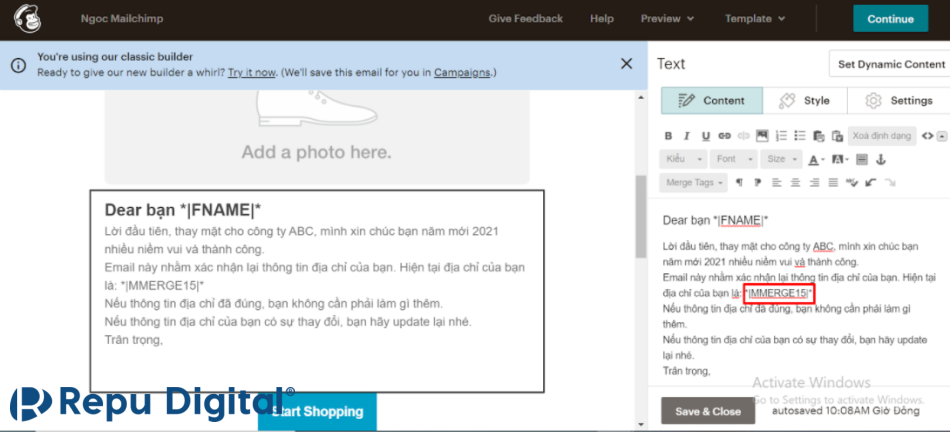Dismiss the classic builder notification banner
Screen dimensions: 950x433
tap(626, 64)
